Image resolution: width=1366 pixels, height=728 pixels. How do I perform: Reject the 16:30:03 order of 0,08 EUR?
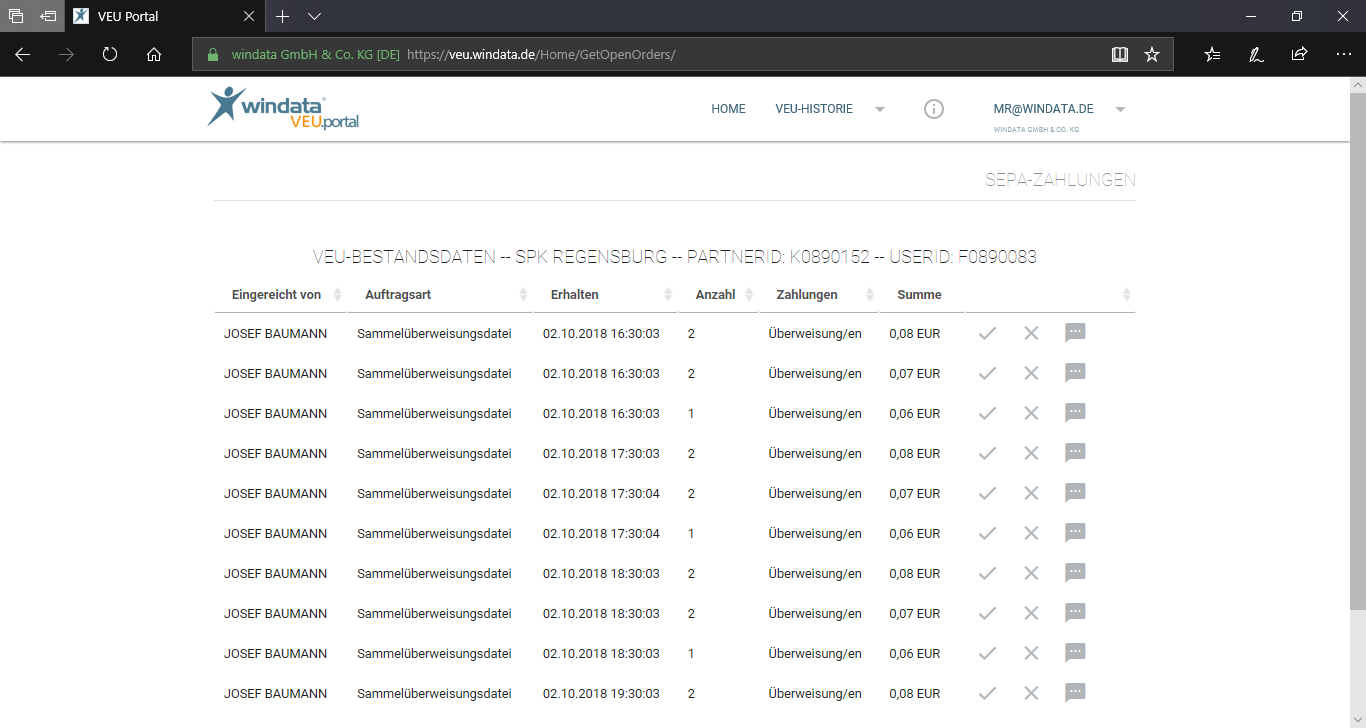pyautogui.click(x=1031, y=333)
